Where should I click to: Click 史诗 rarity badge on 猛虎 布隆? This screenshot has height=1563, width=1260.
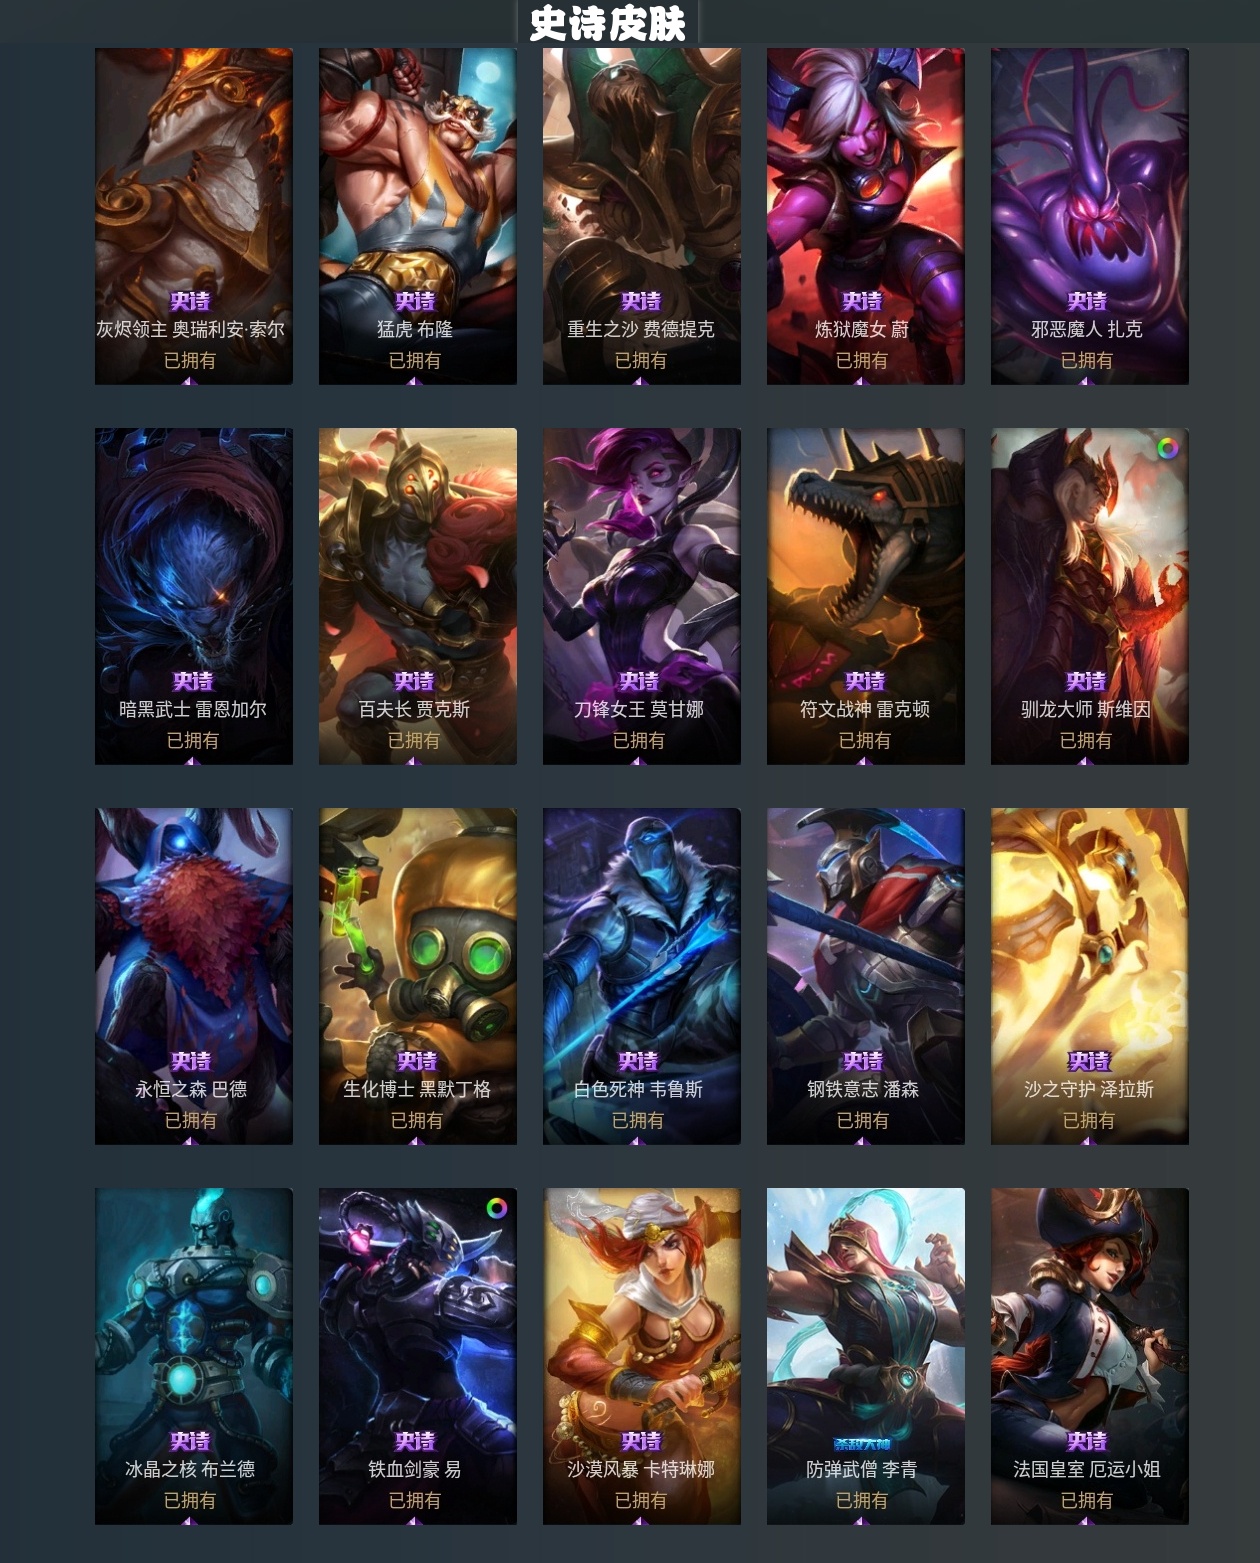pyautogui.click(x=414, y=301)
